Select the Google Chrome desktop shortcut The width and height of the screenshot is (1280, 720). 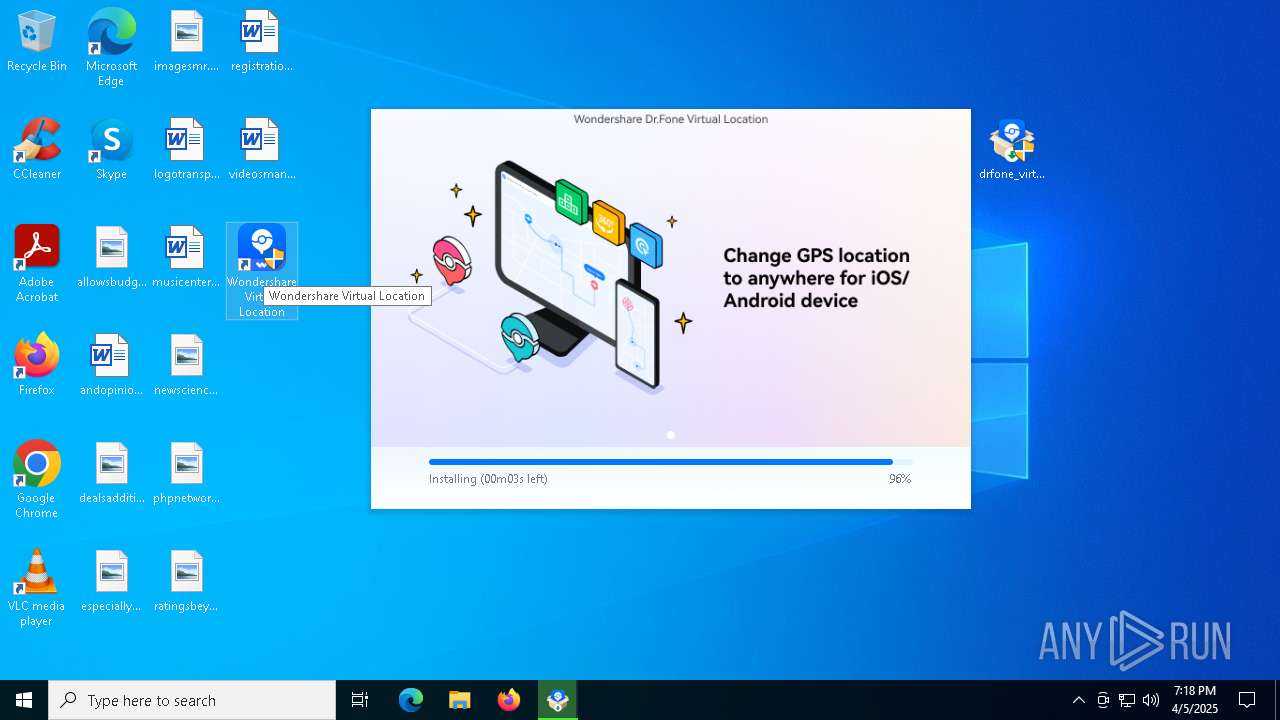click(x=37, y=480)
